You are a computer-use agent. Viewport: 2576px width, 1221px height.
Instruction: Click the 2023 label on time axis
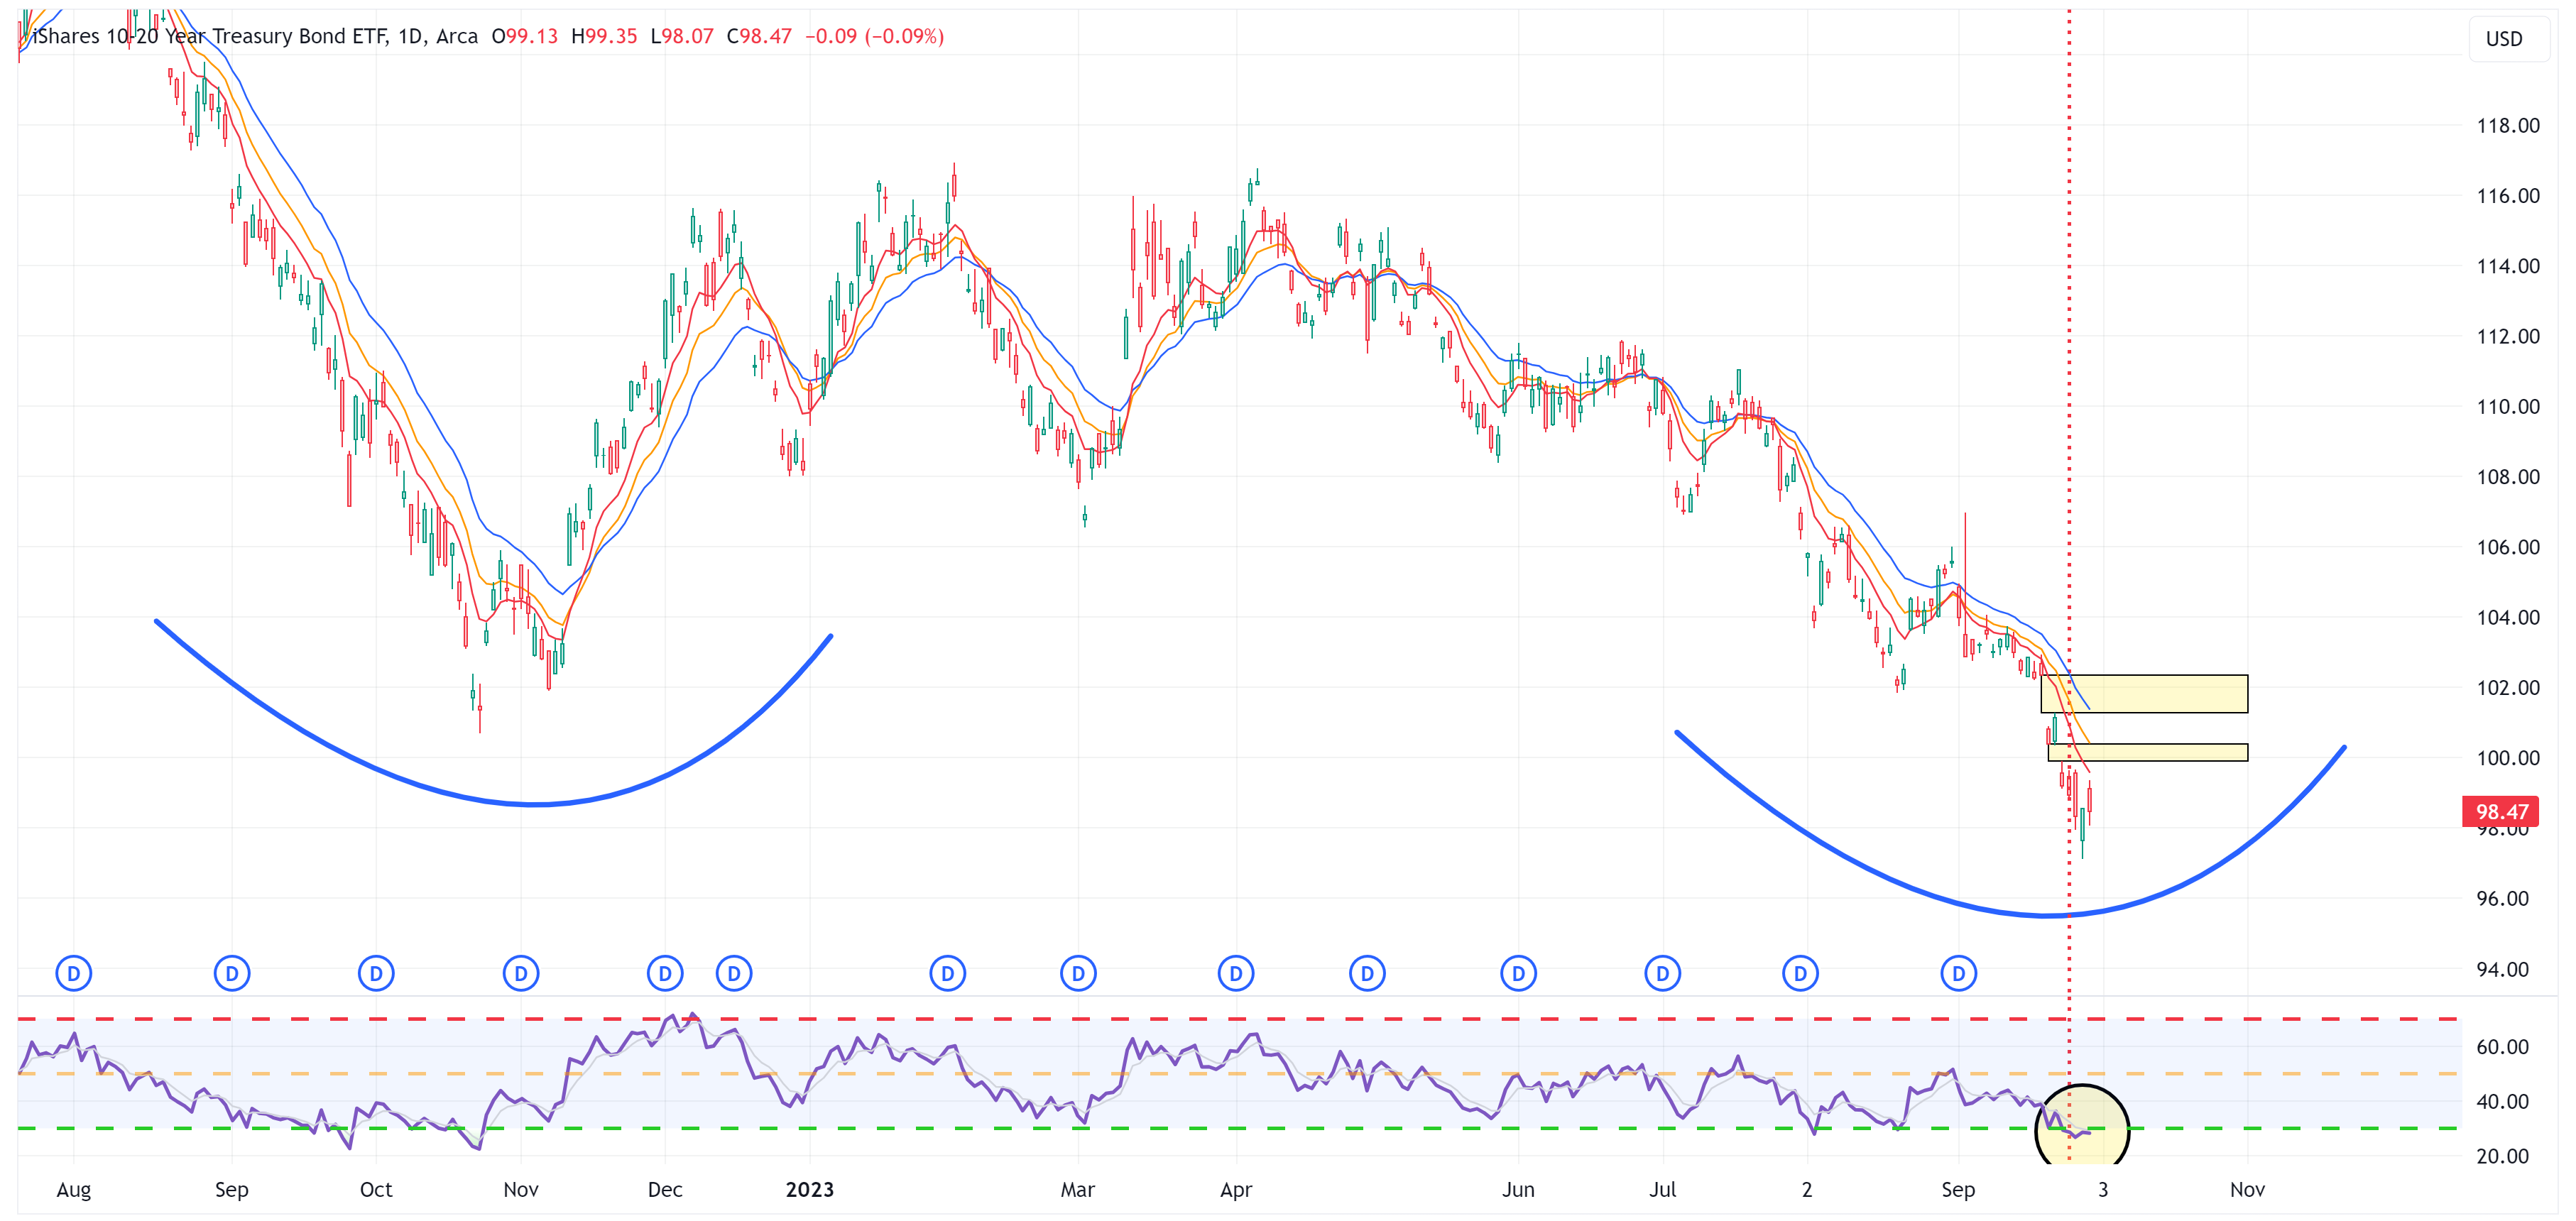tap(809, 1189)
